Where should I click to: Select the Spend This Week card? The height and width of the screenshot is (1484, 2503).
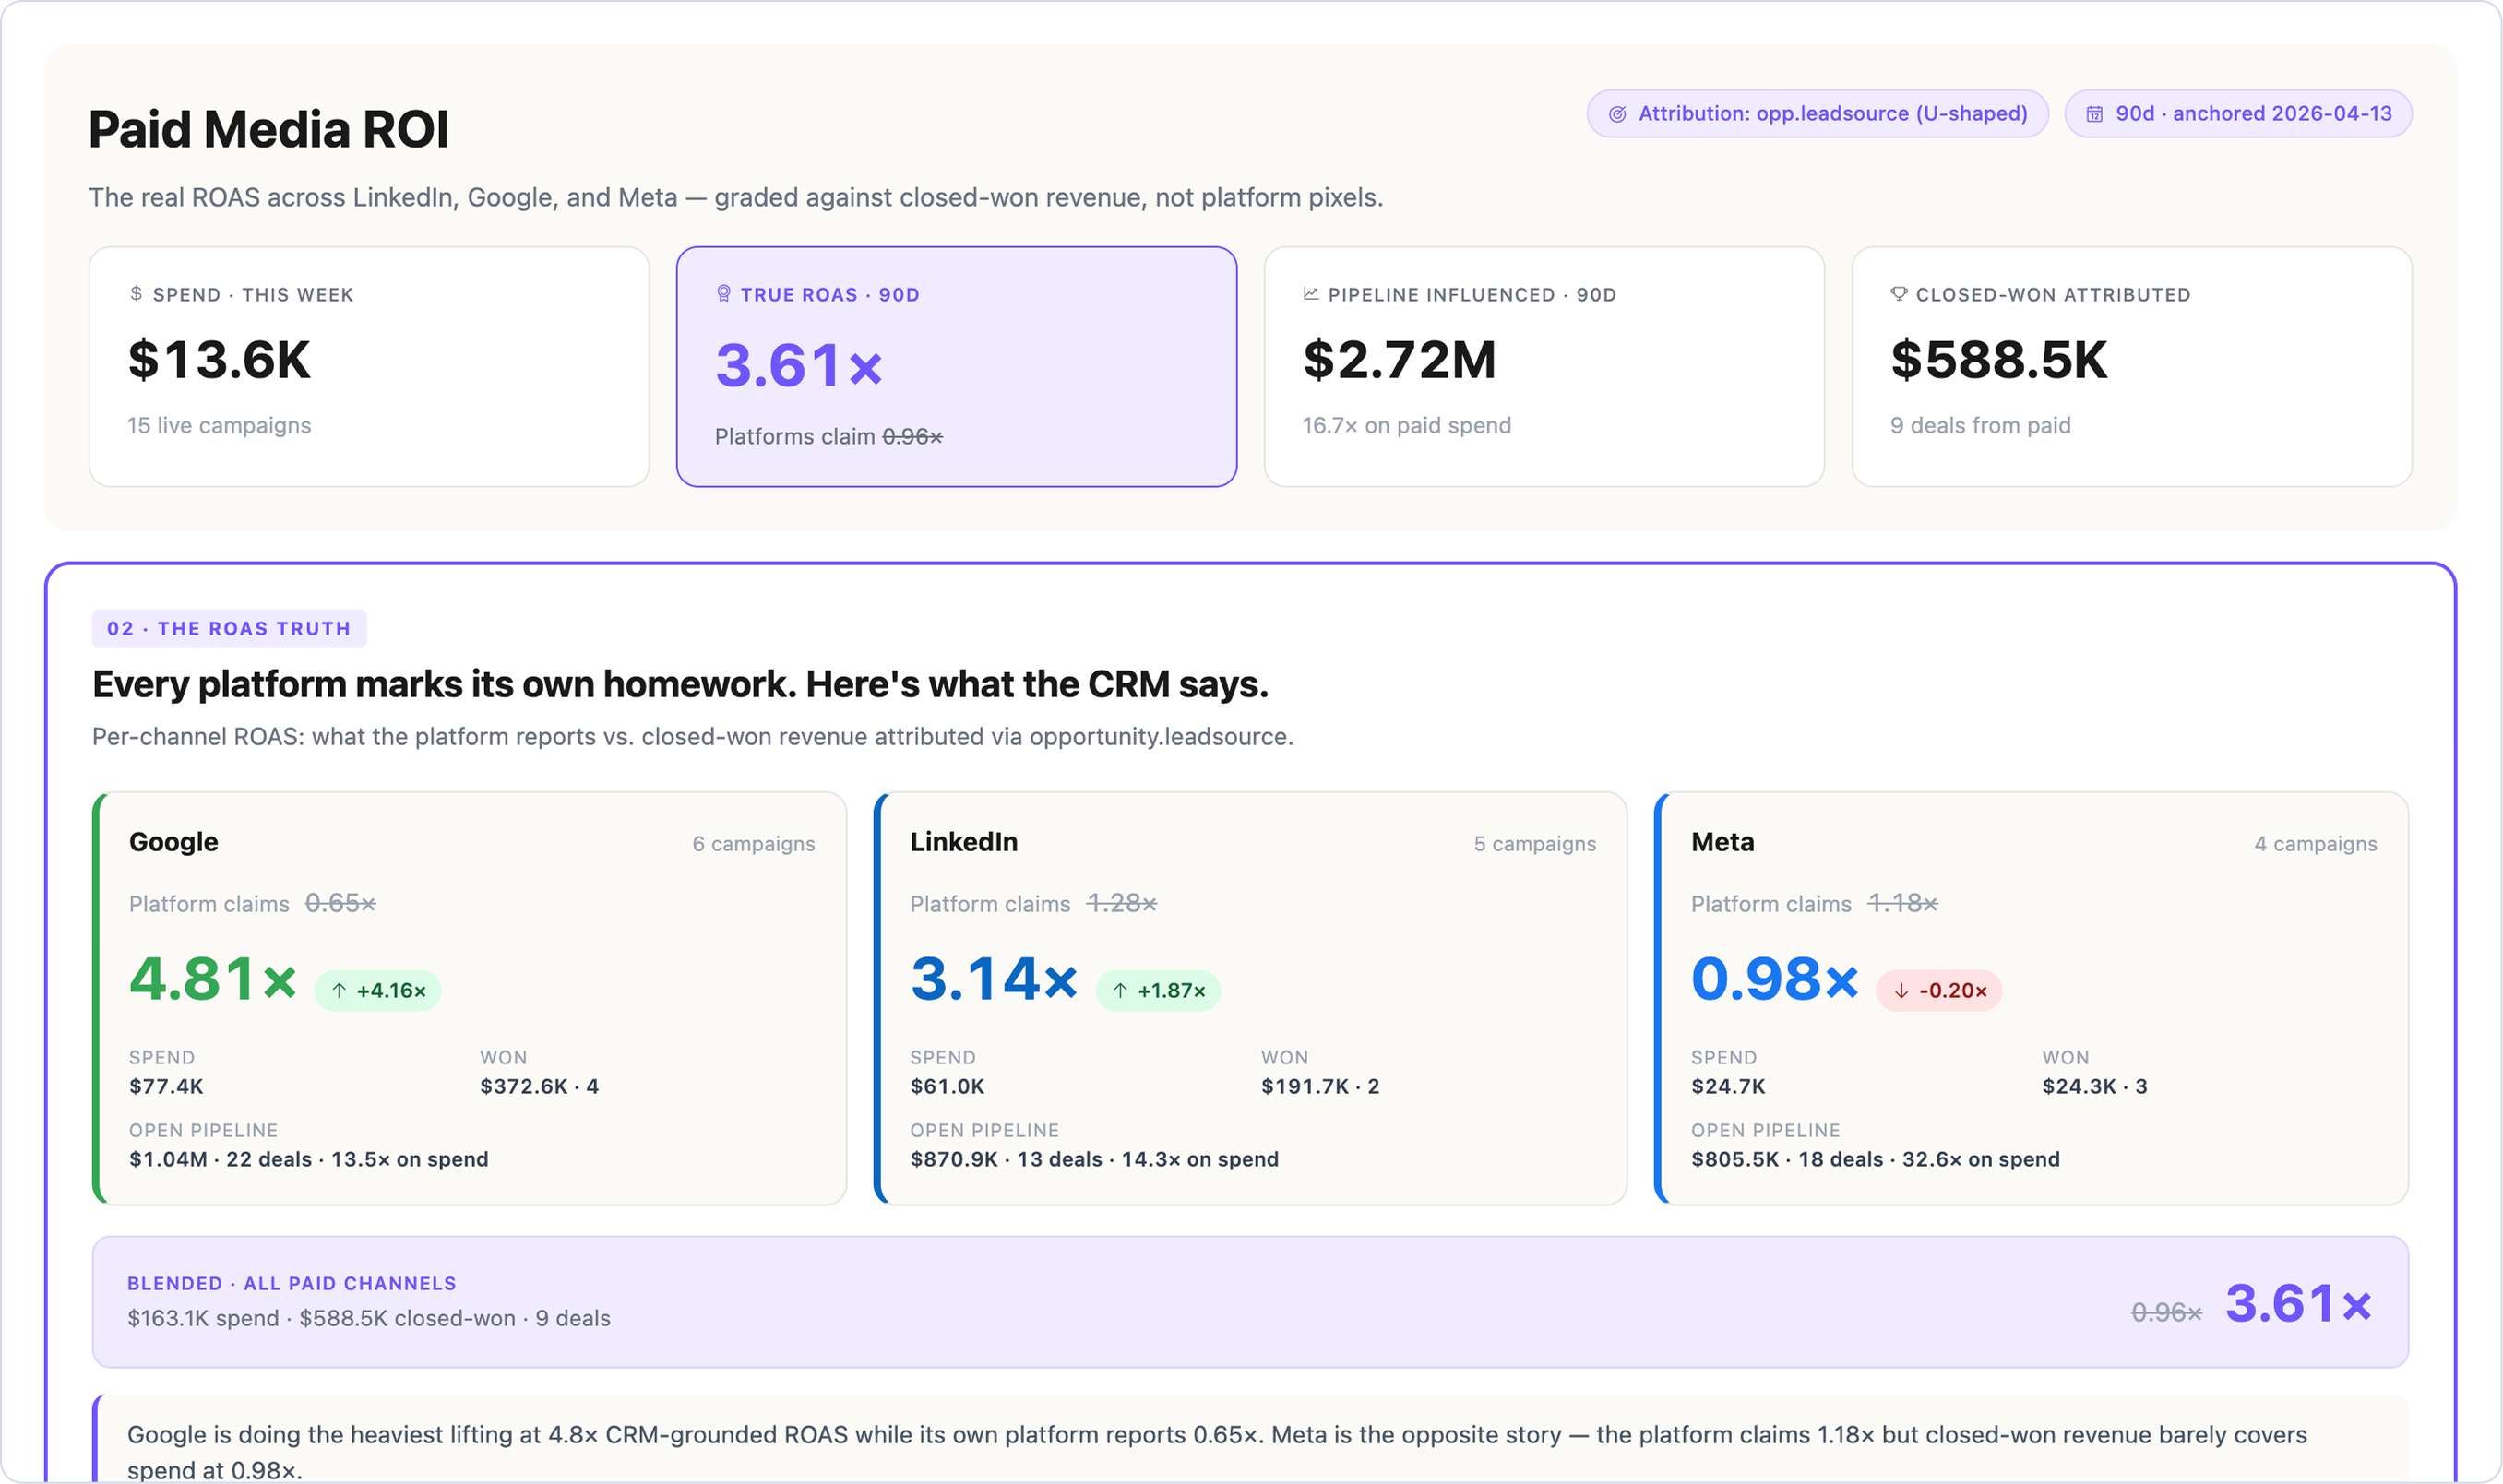(369, 367)
